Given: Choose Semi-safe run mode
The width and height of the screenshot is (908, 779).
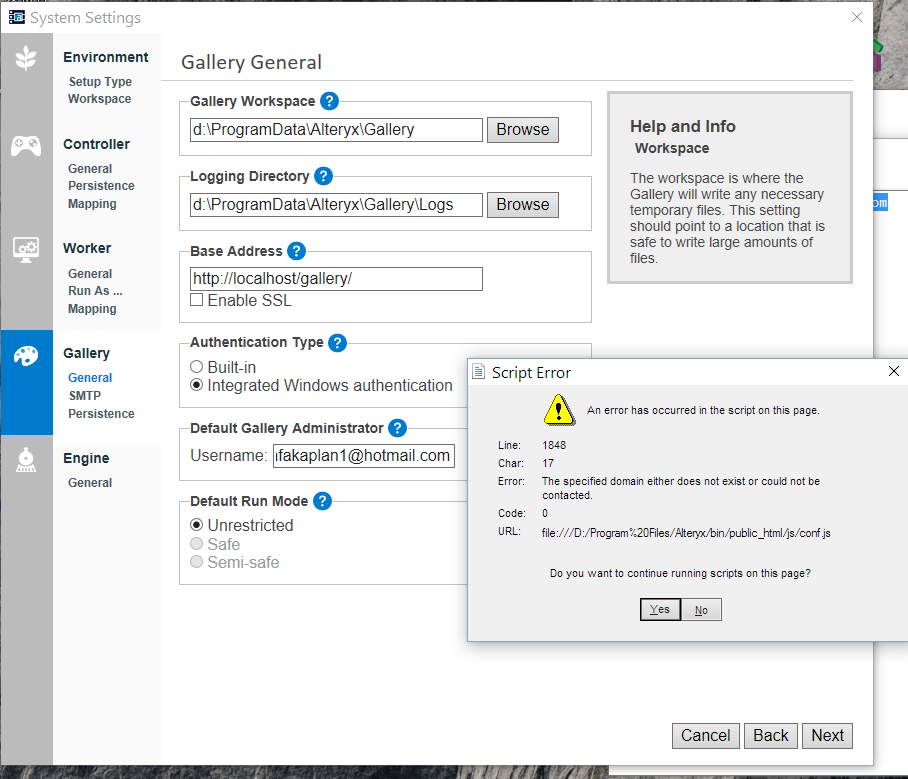Looking at the screenshot, I should pyautogui.click(x=197, y=562).
